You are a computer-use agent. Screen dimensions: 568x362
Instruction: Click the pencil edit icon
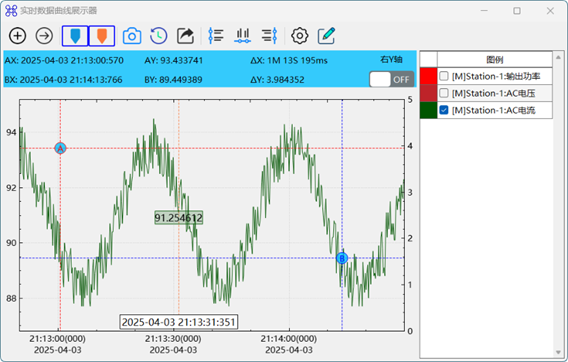(326, 36)
